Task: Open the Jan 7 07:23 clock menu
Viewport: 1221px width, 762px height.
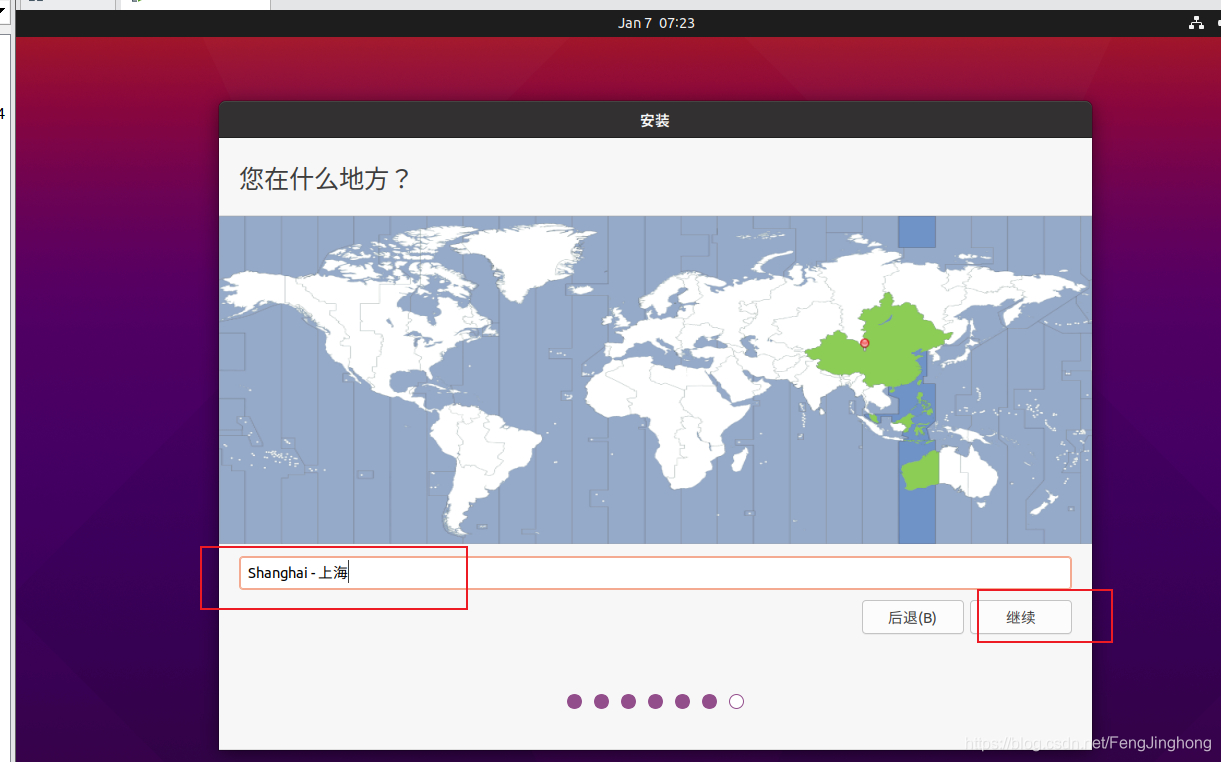Action: [x=656, y=23]
